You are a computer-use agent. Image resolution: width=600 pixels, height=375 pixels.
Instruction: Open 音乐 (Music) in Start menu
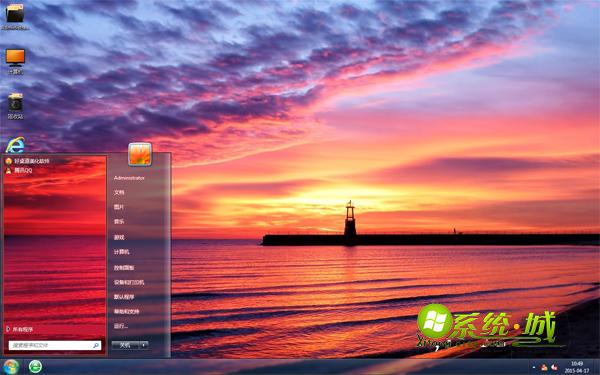coord(119,222)
